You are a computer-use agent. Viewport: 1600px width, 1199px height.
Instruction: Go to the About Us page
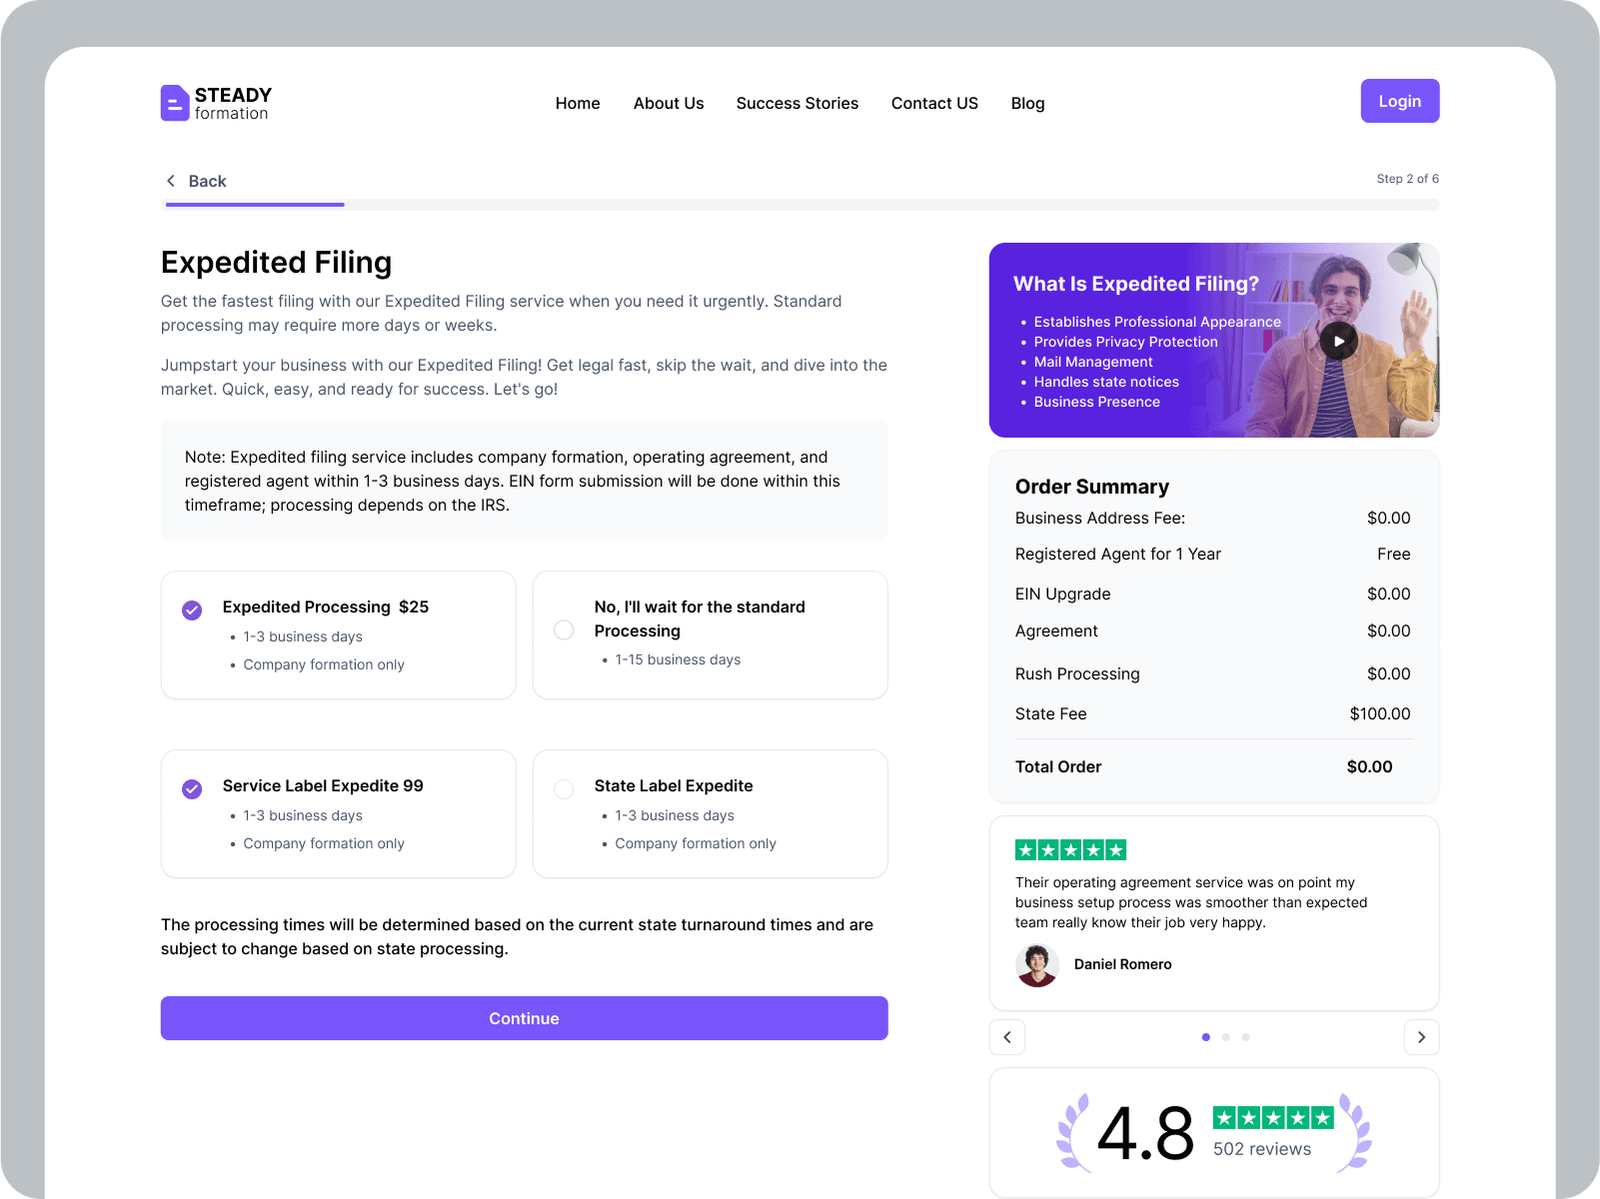click(668, 103)
